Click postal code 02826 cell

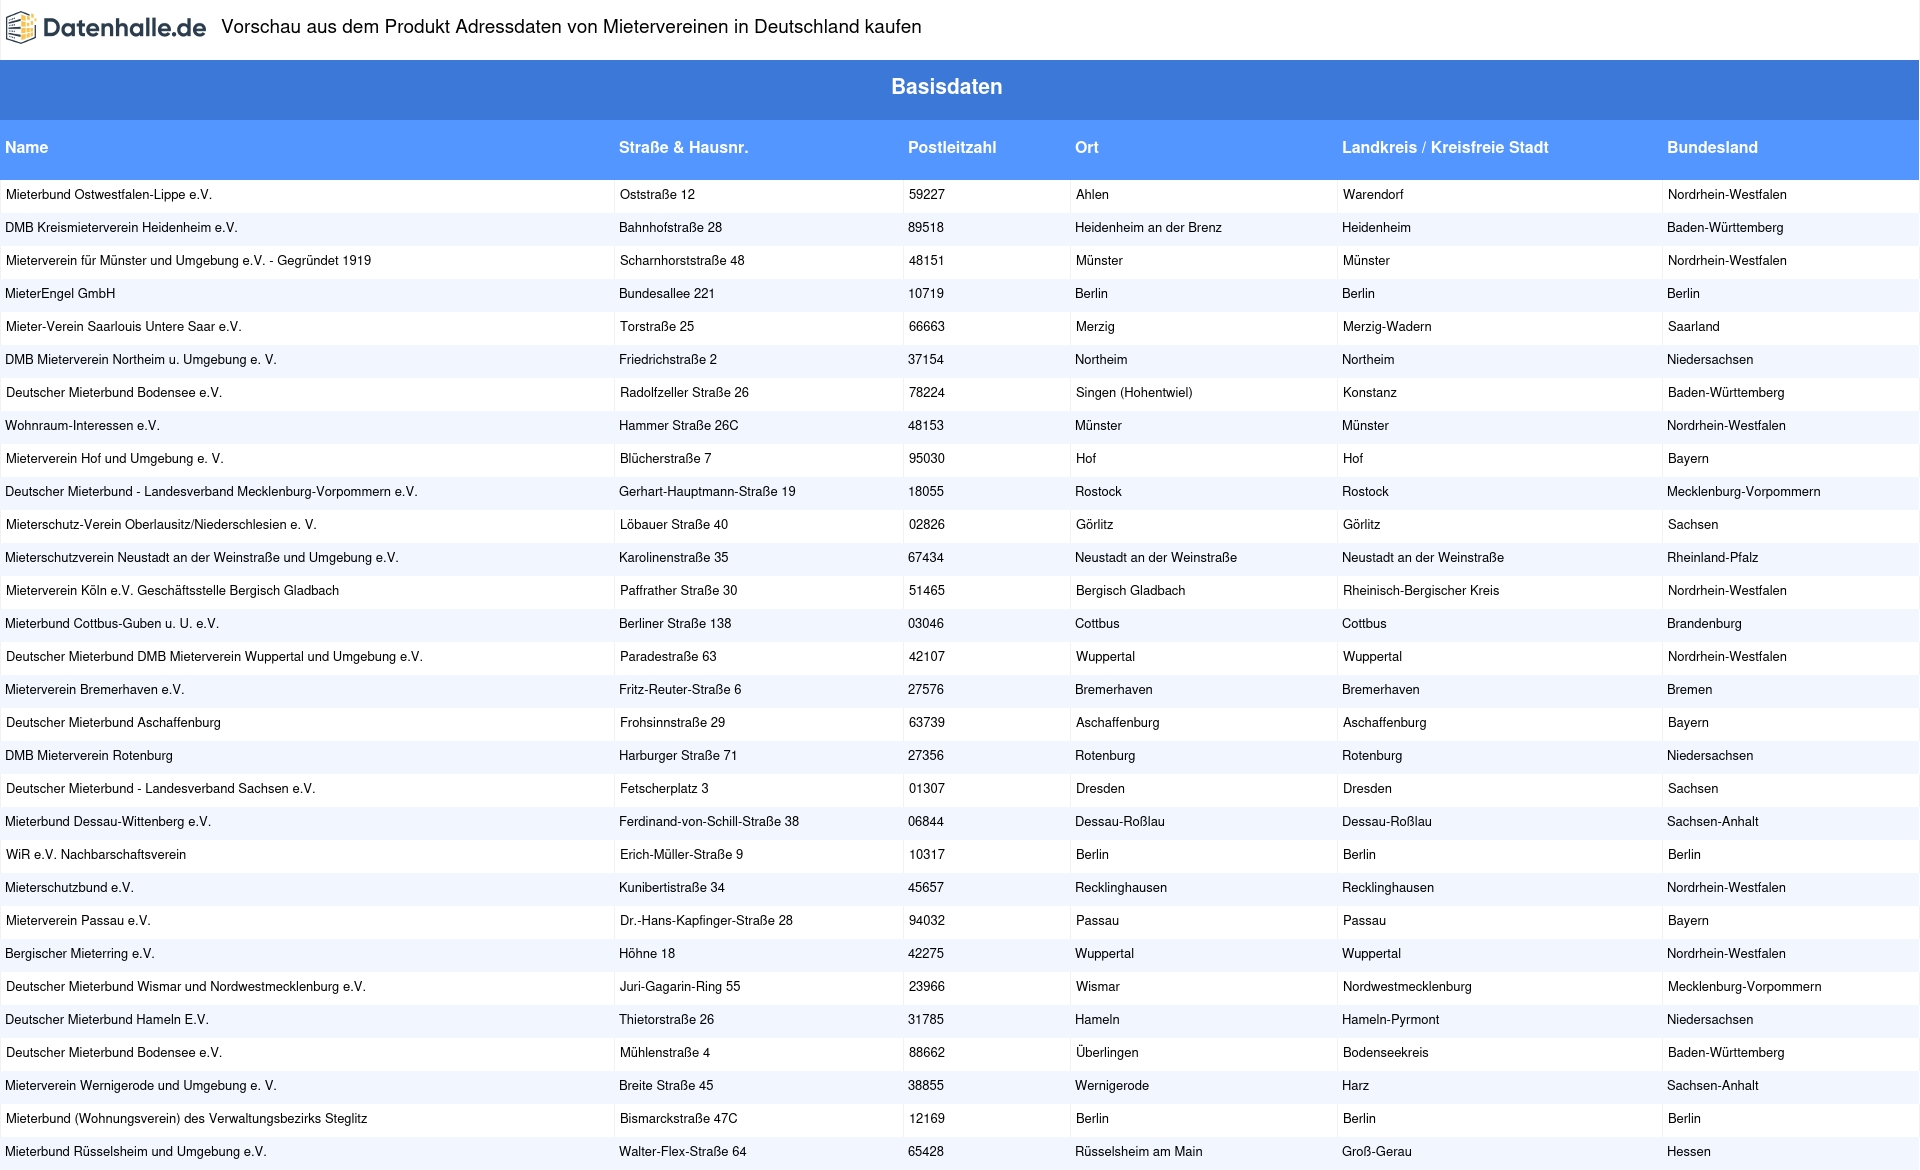click(x=927, y=525)
